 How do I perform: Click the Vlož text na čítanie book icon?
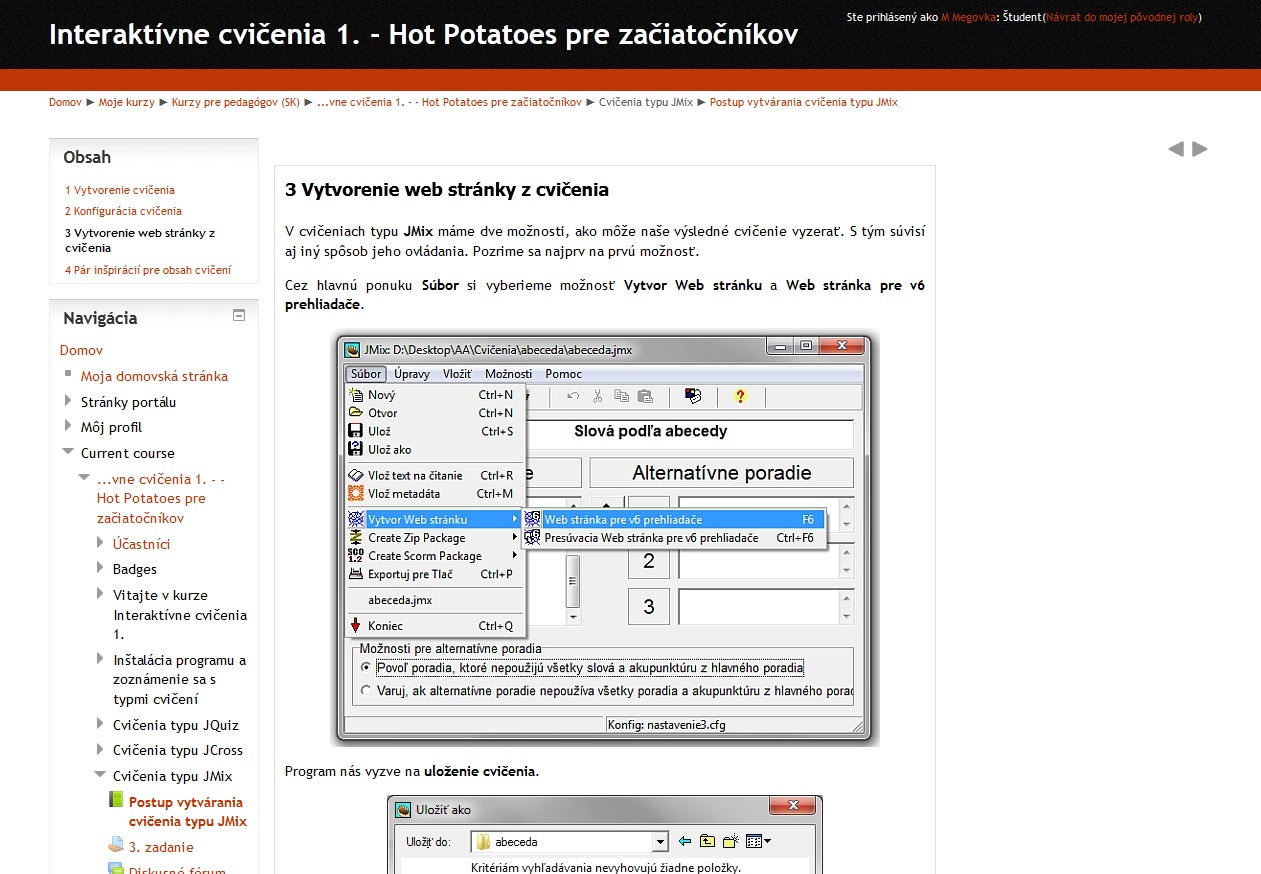[356, 475]
